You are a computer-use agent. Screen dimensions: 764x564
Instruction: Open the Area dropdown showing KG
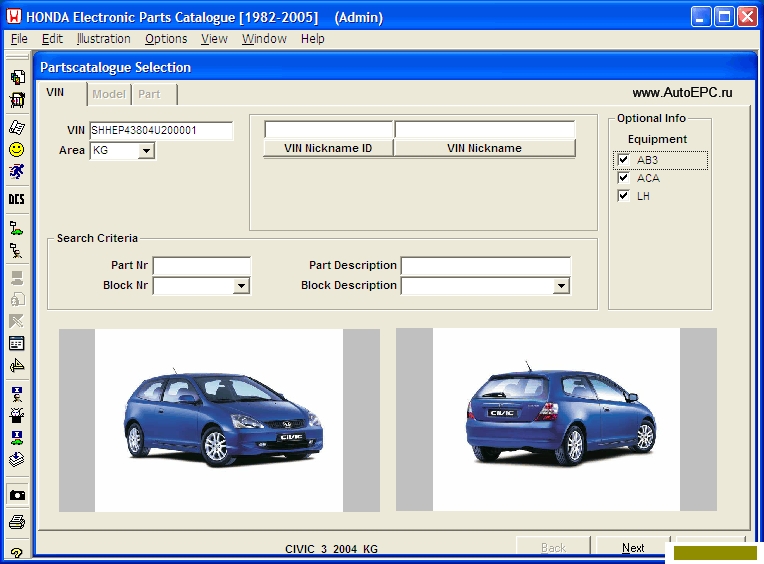click(x=146, y=151)
